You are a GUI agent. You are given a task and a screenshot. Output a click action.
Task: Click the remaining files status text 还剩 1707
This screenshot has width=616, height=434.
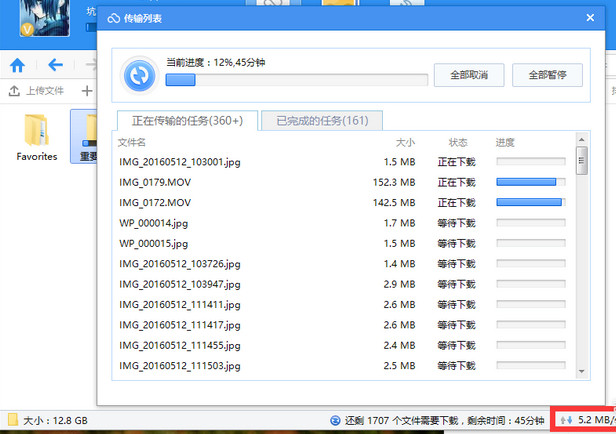pyautogui.click(x=444, y=421)
